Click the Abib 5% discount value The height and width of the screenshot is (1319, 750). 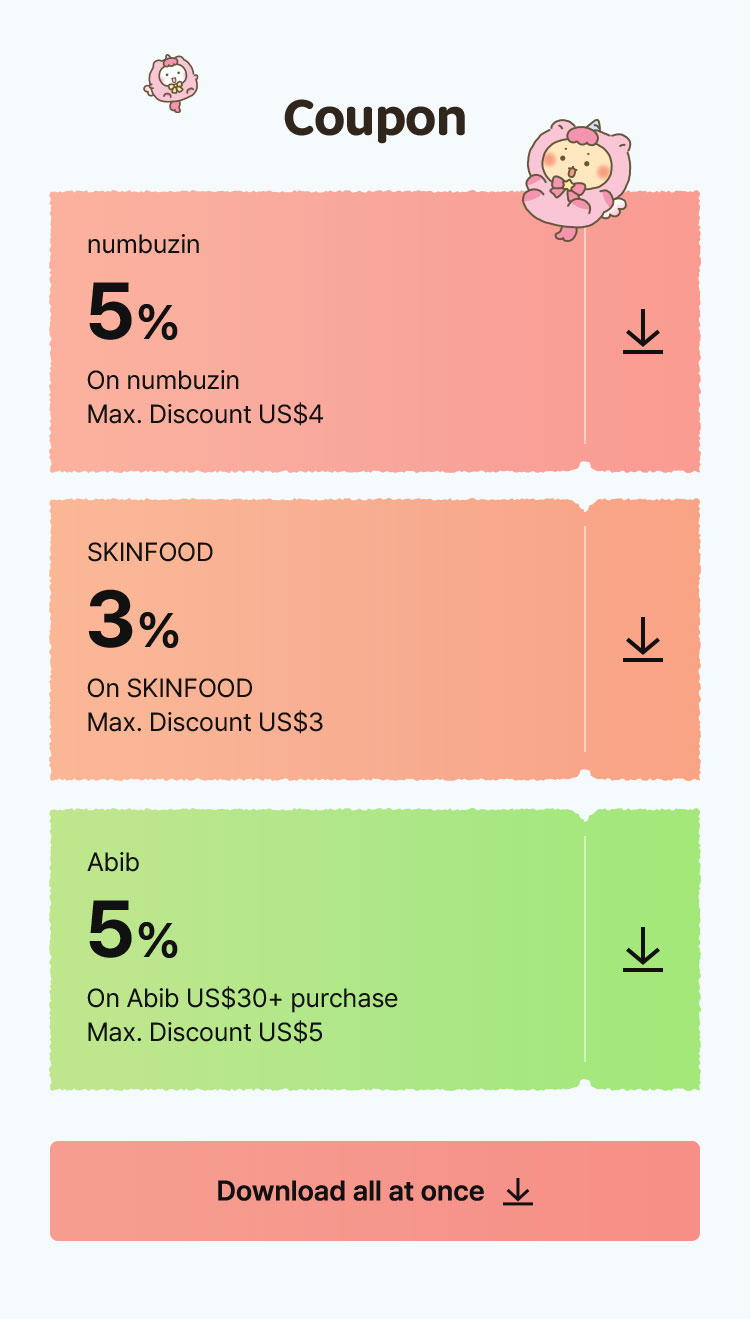click(x=133, y=932)
